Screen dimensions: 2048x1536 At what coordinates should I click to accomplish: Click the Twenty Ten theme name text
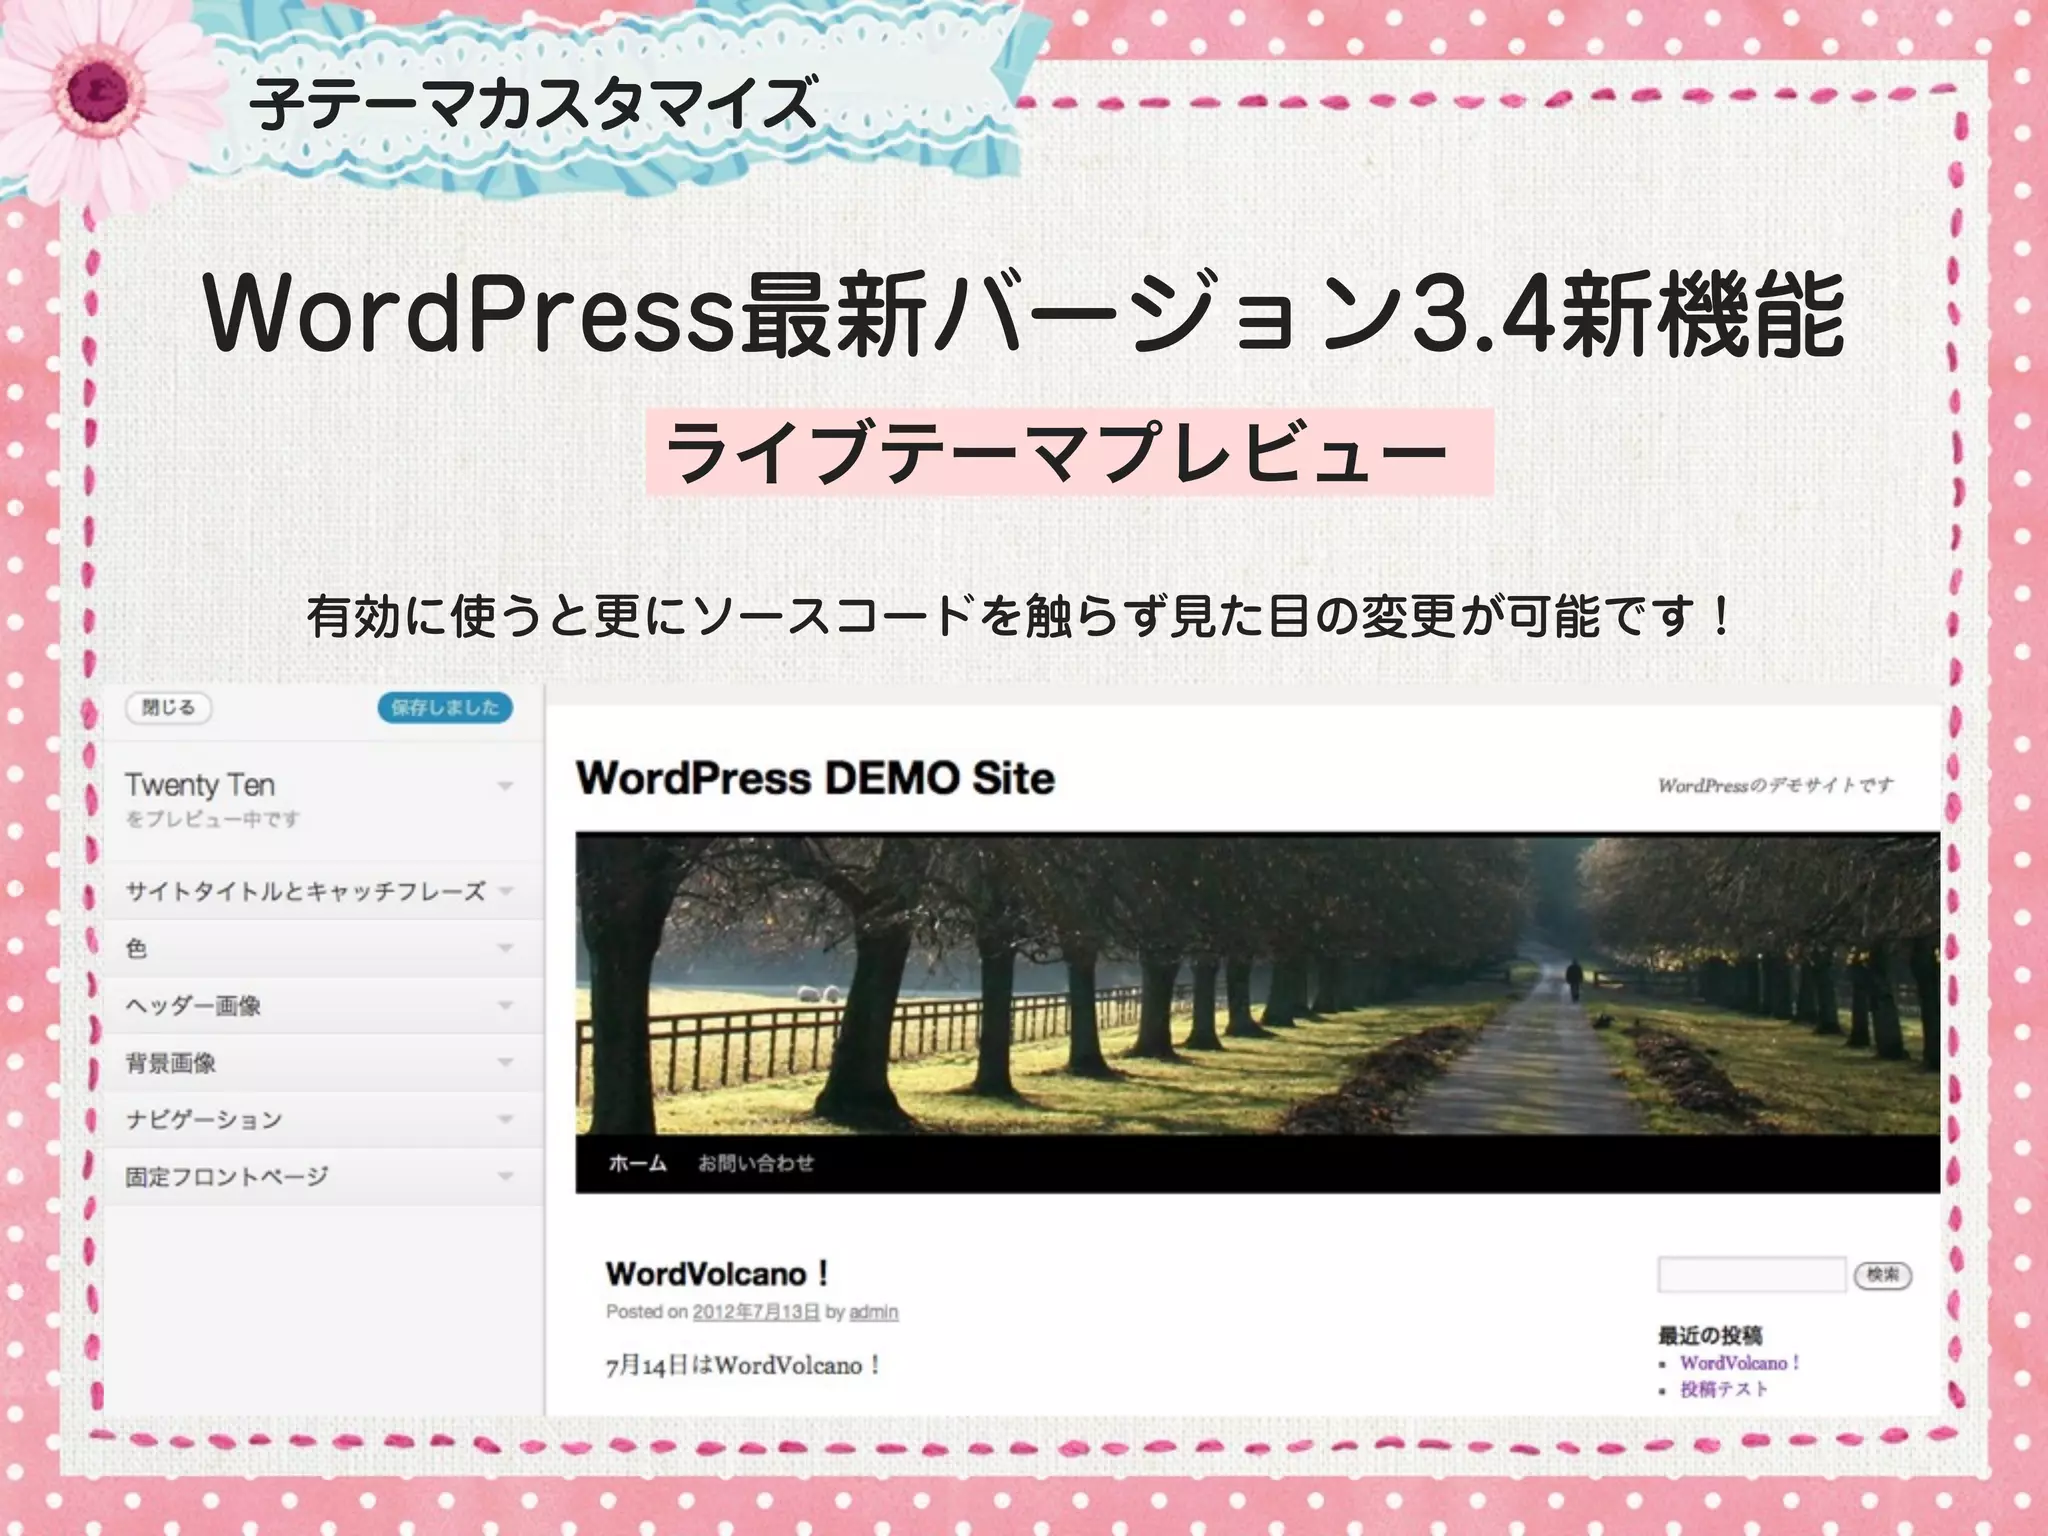(200, 785)
